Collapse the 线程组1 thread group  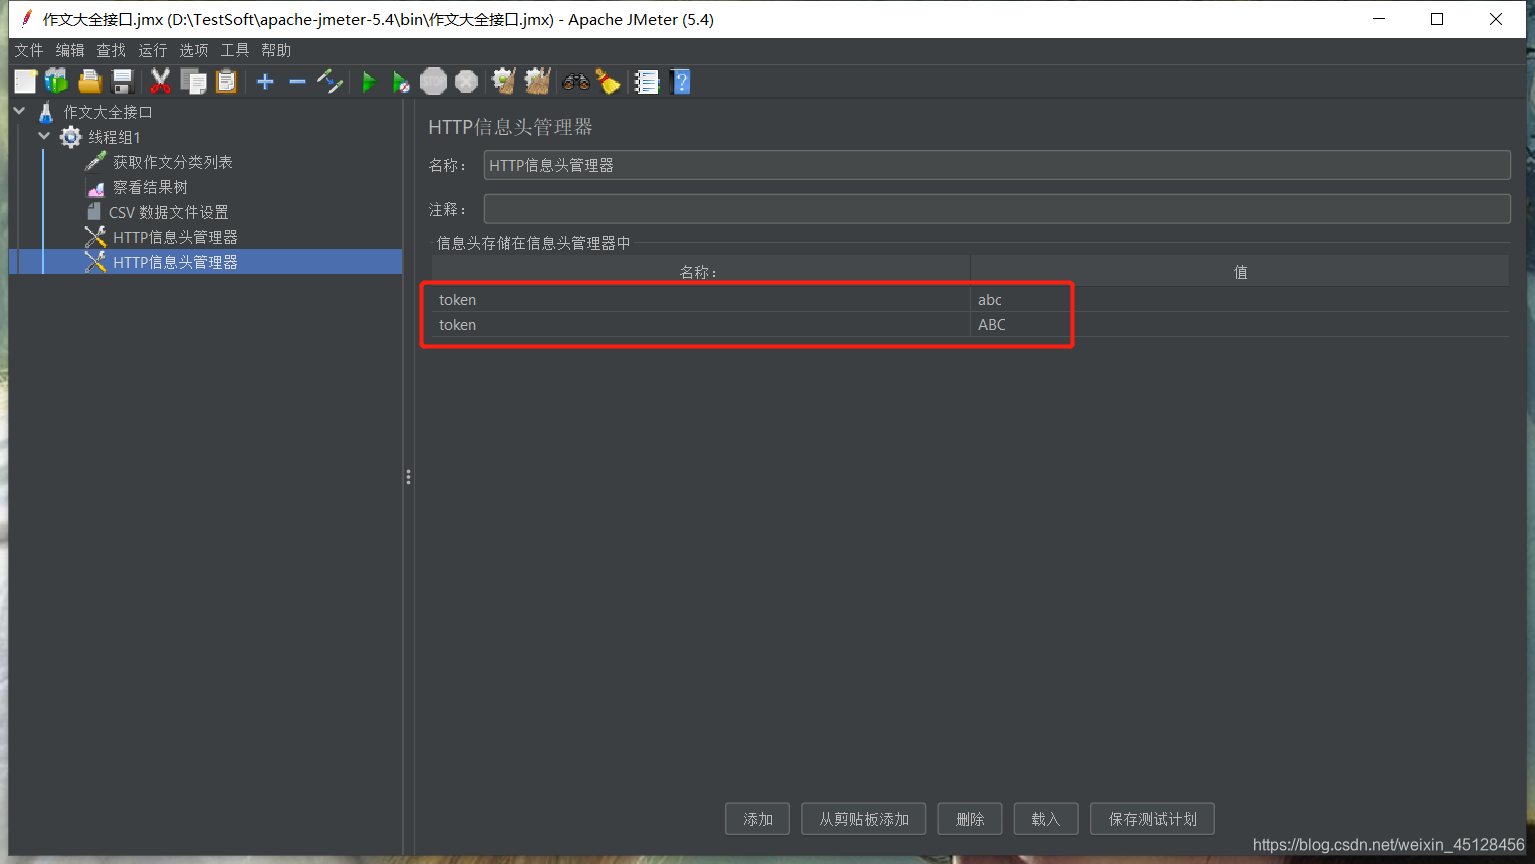click(44, 136)
